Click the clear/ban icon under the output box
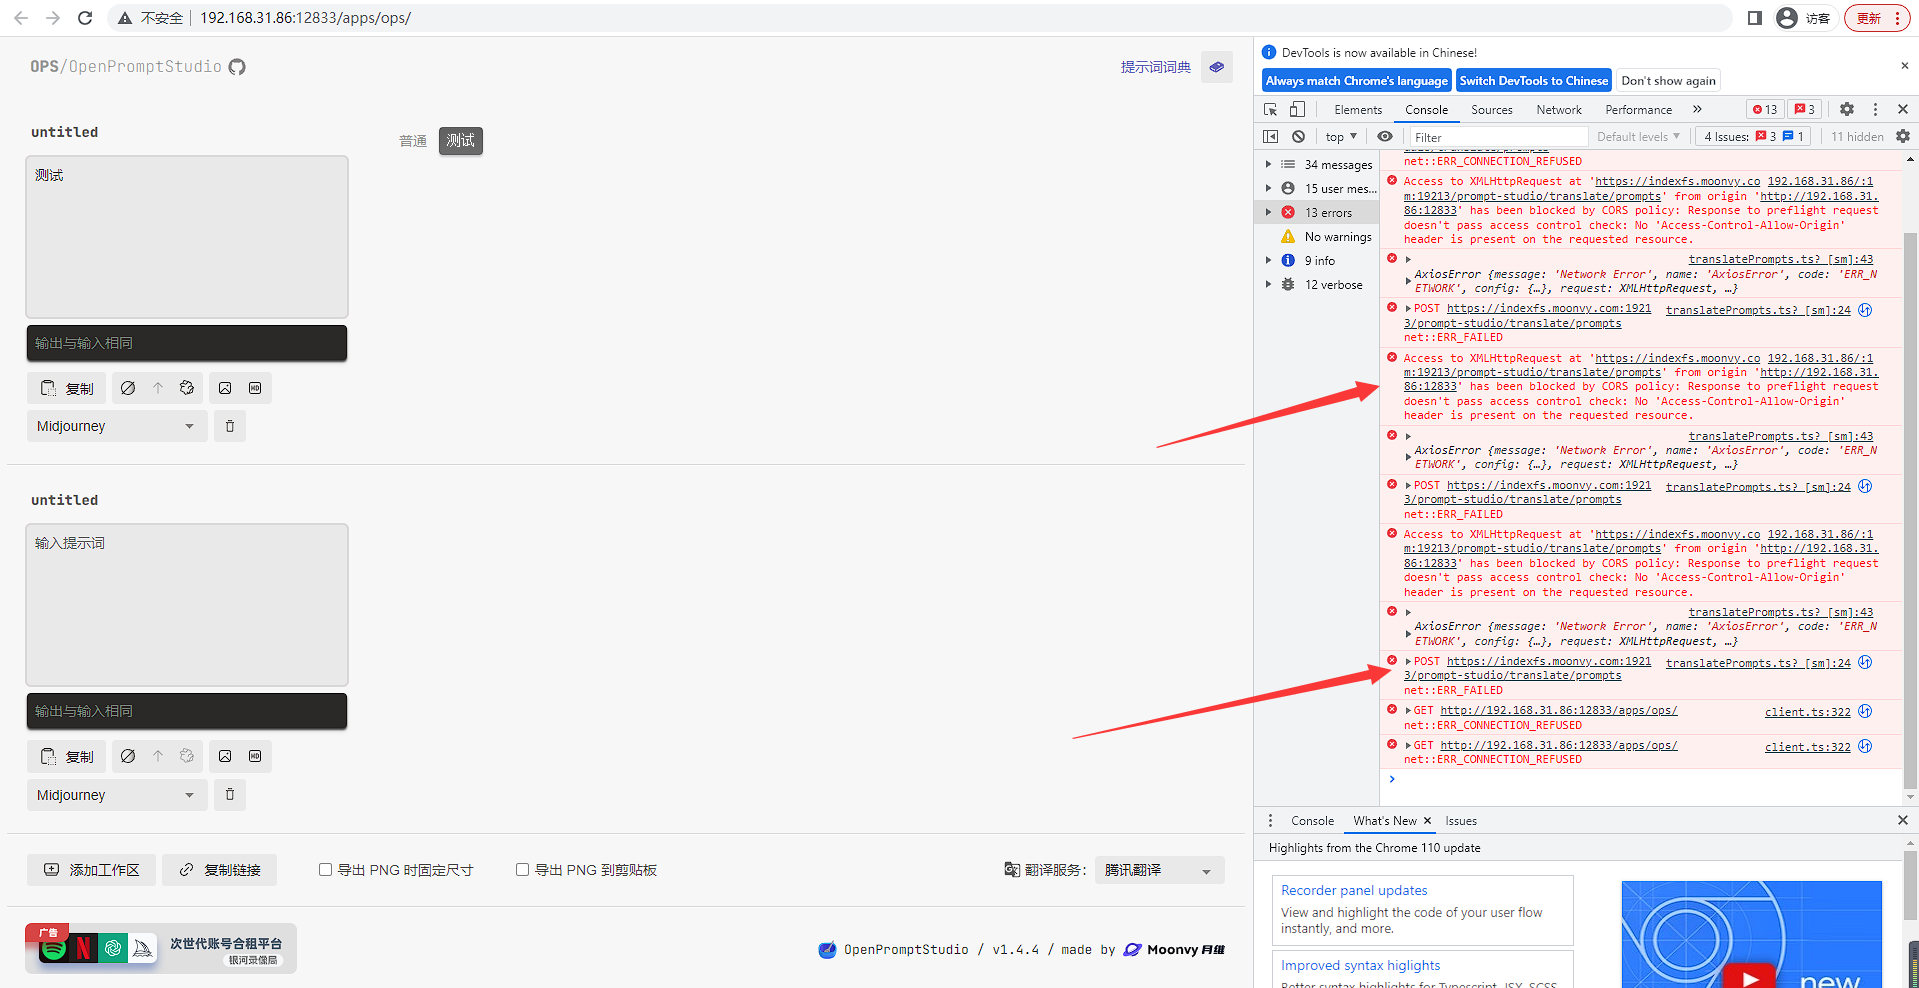This screenshot has height=988, width=1919. [x=128, y=388]
